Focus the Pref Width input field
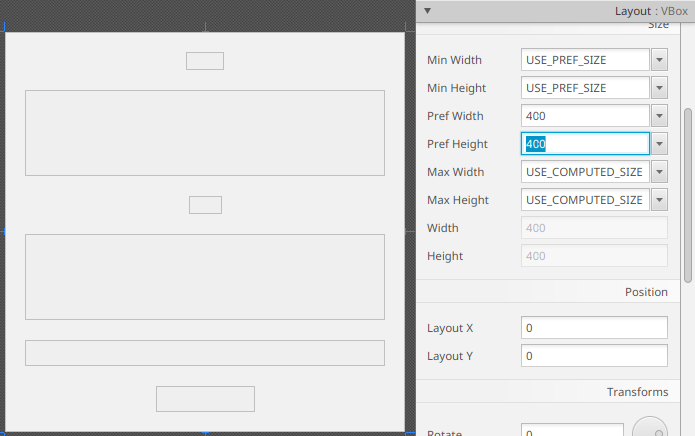This screenshot has height=436, width=695. tap(585, 116)
